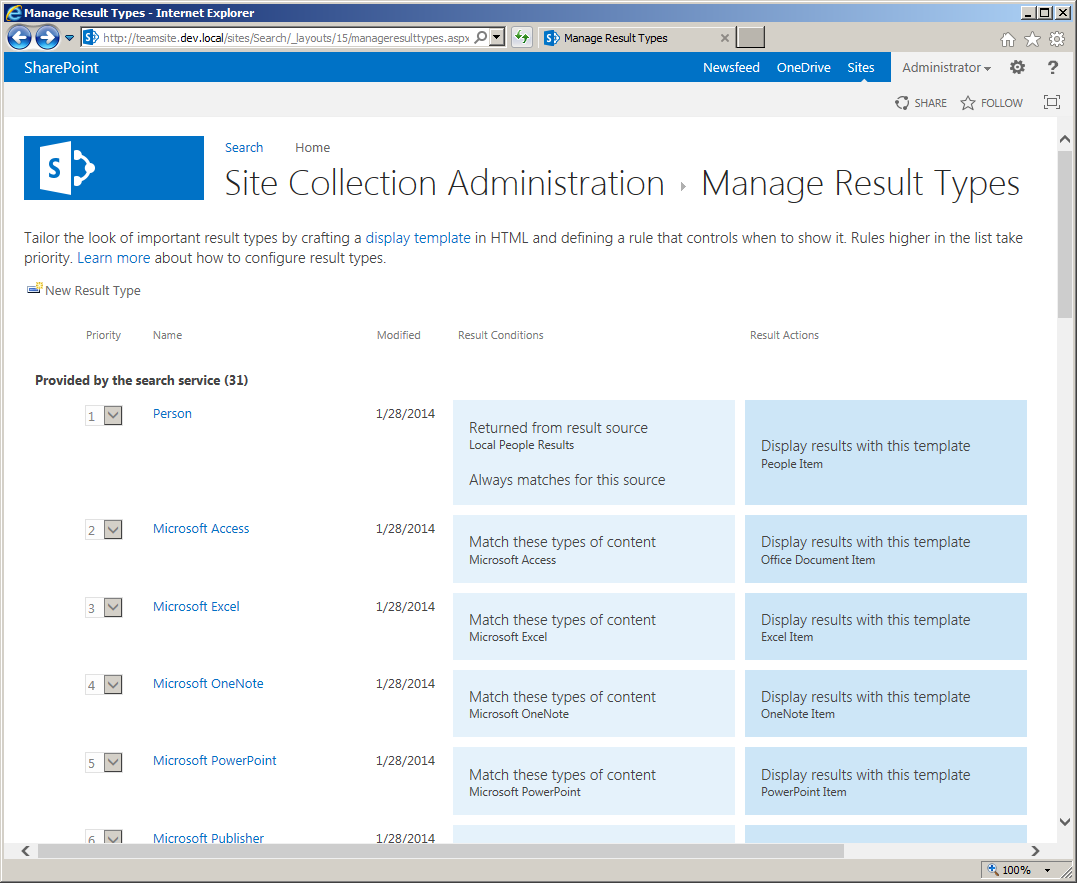
Task: Open the display template link
Action: 418,238
